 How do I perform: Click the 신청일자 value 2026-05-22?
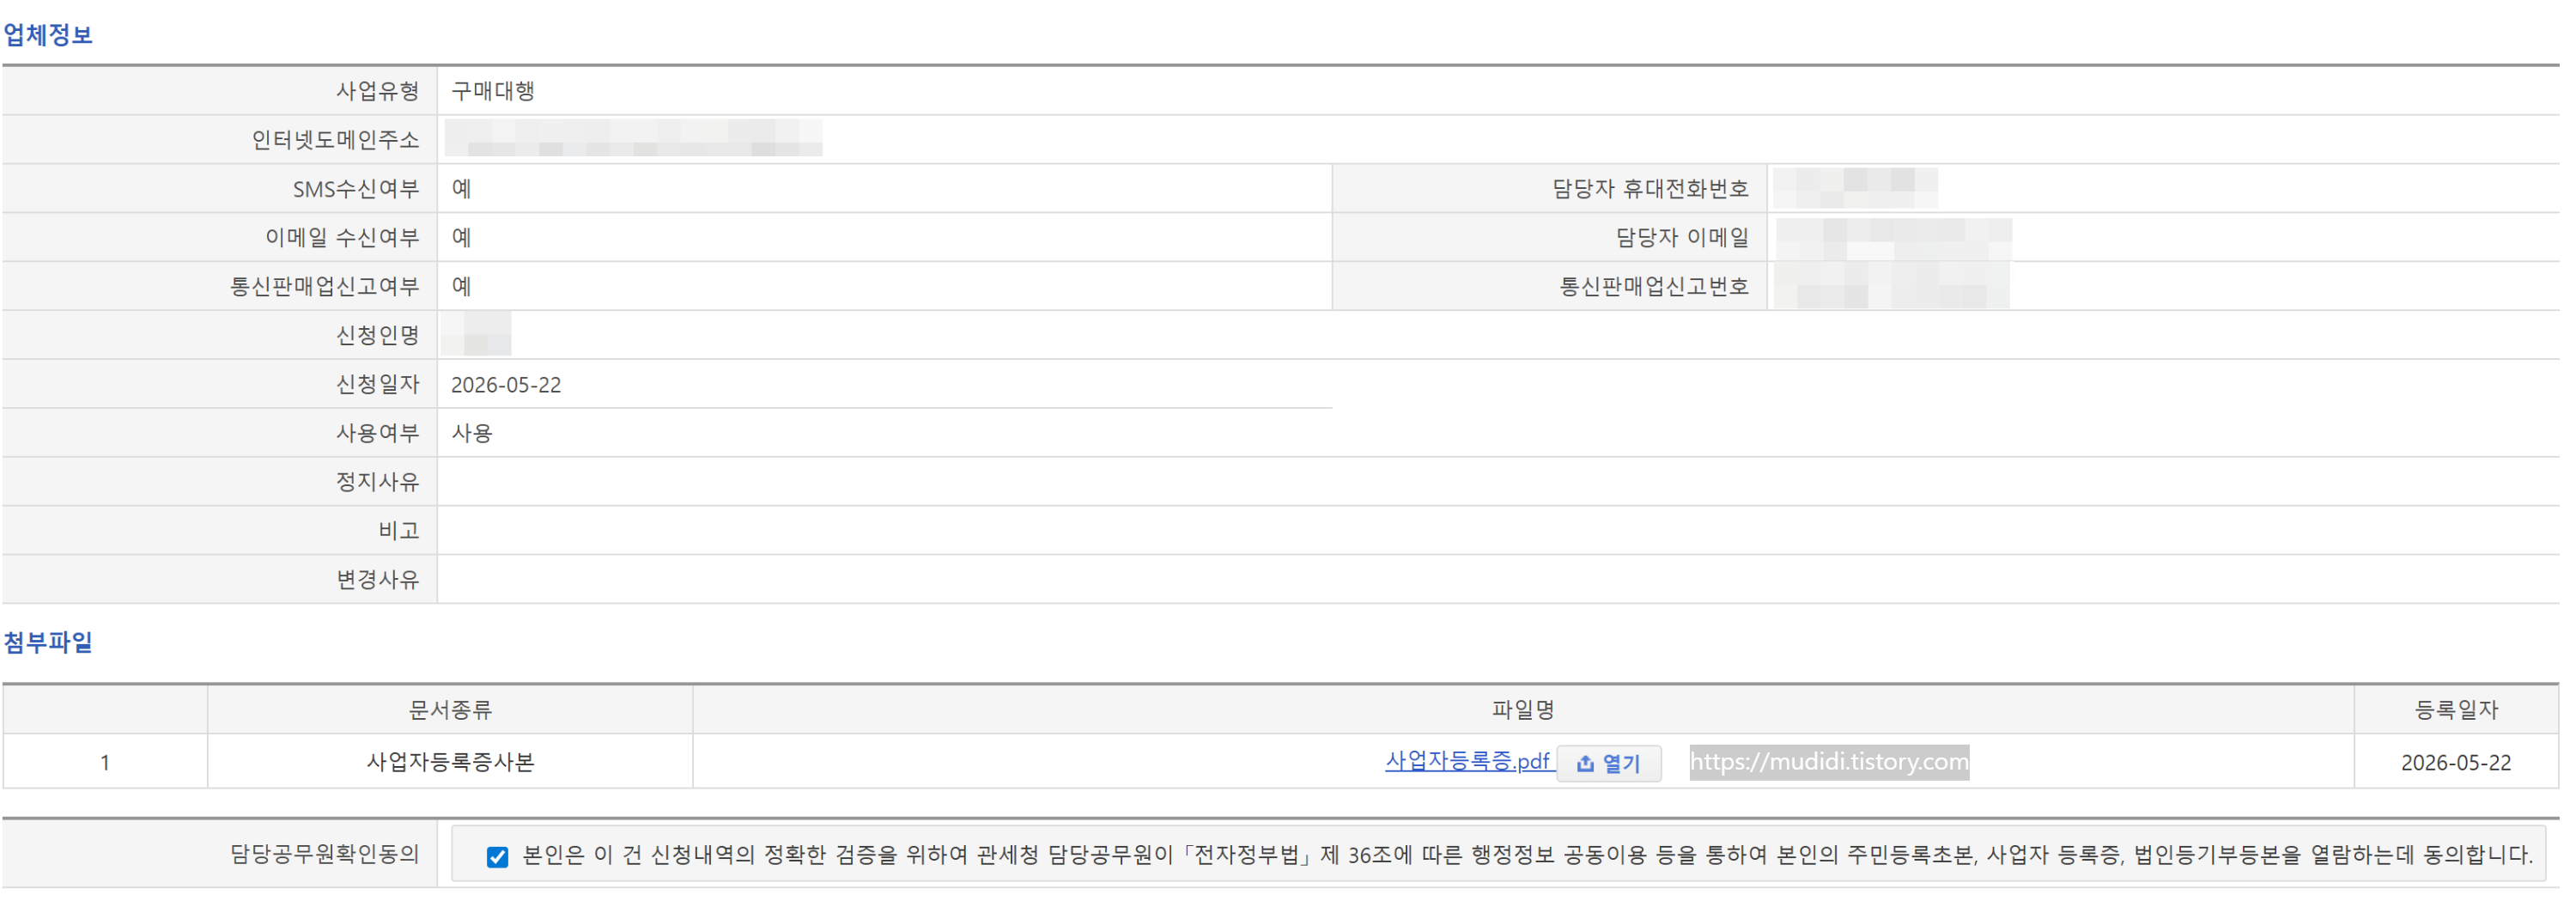[506, 385]
